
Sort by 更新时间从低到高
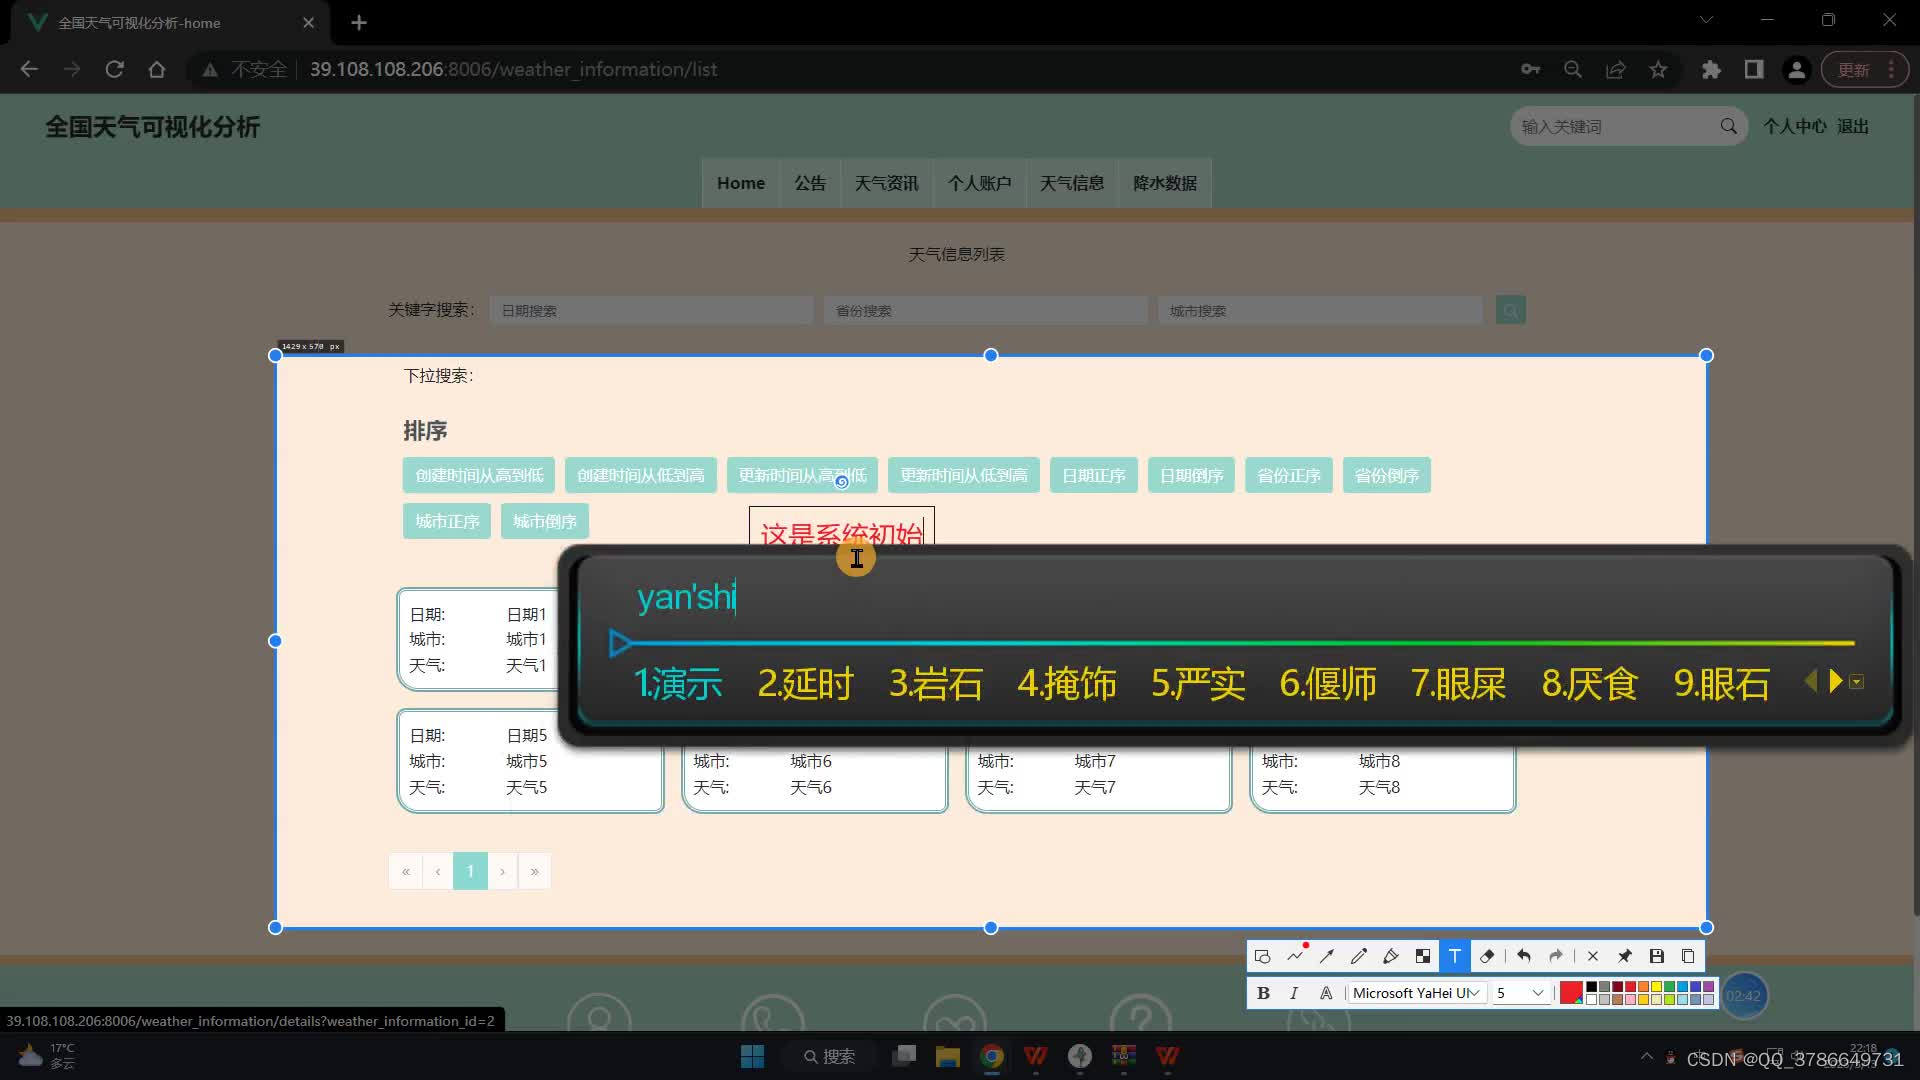[x=964, y=475]
